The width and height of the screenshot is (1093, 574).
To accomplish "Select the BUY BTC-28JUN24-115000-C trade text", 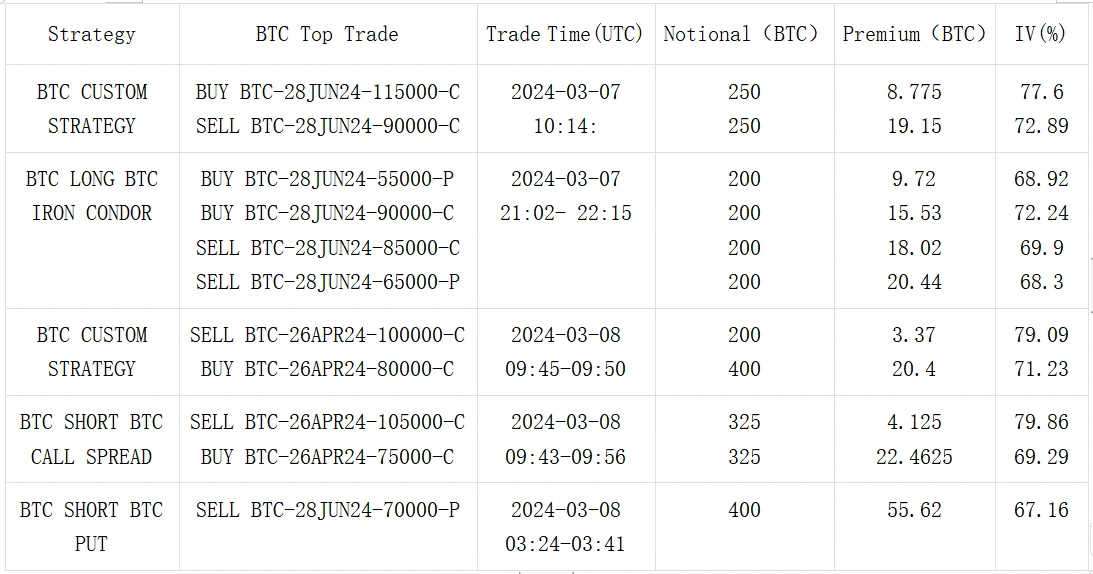I will (327, 92).
